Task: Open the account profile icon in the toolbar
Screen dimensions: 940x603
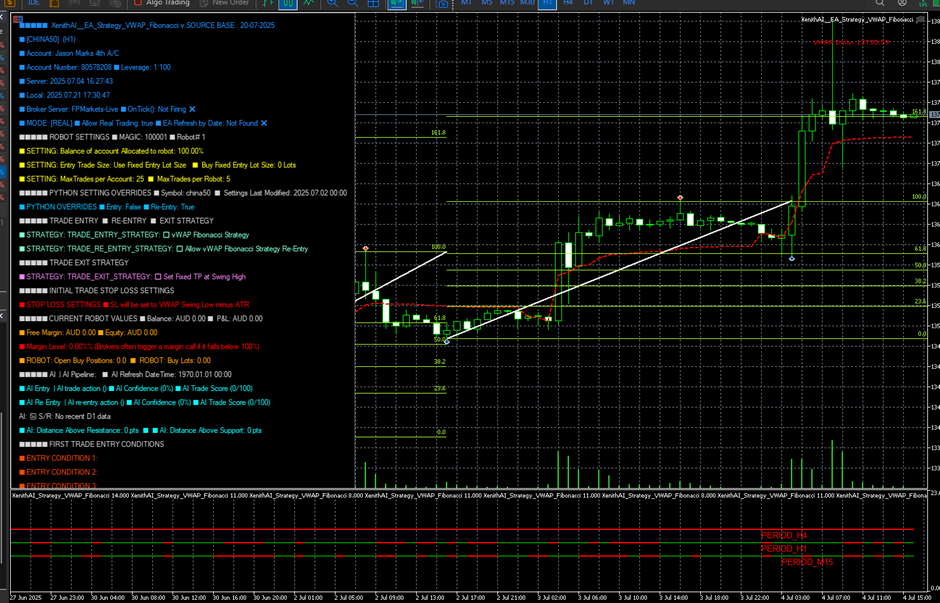Action: pyautogui.click(x=902, y=2)
